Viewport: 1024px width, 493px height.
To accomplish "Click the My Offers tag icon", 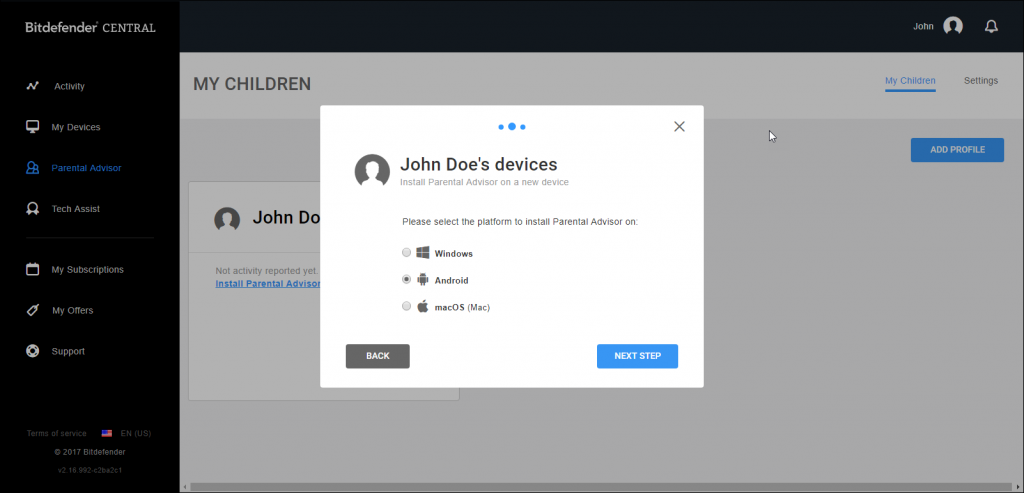I will click(x=33, y=310).
